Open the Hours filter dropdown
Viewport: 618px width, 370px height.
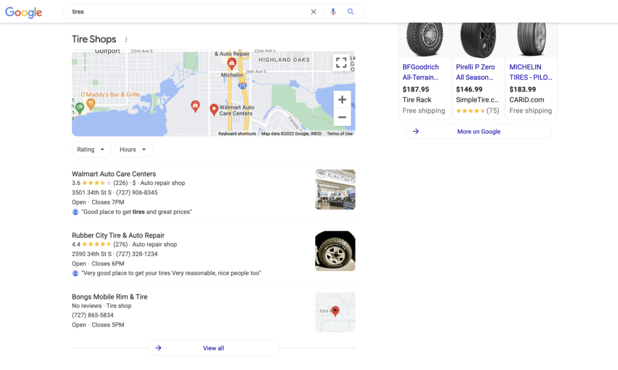(x=134, y=149)
